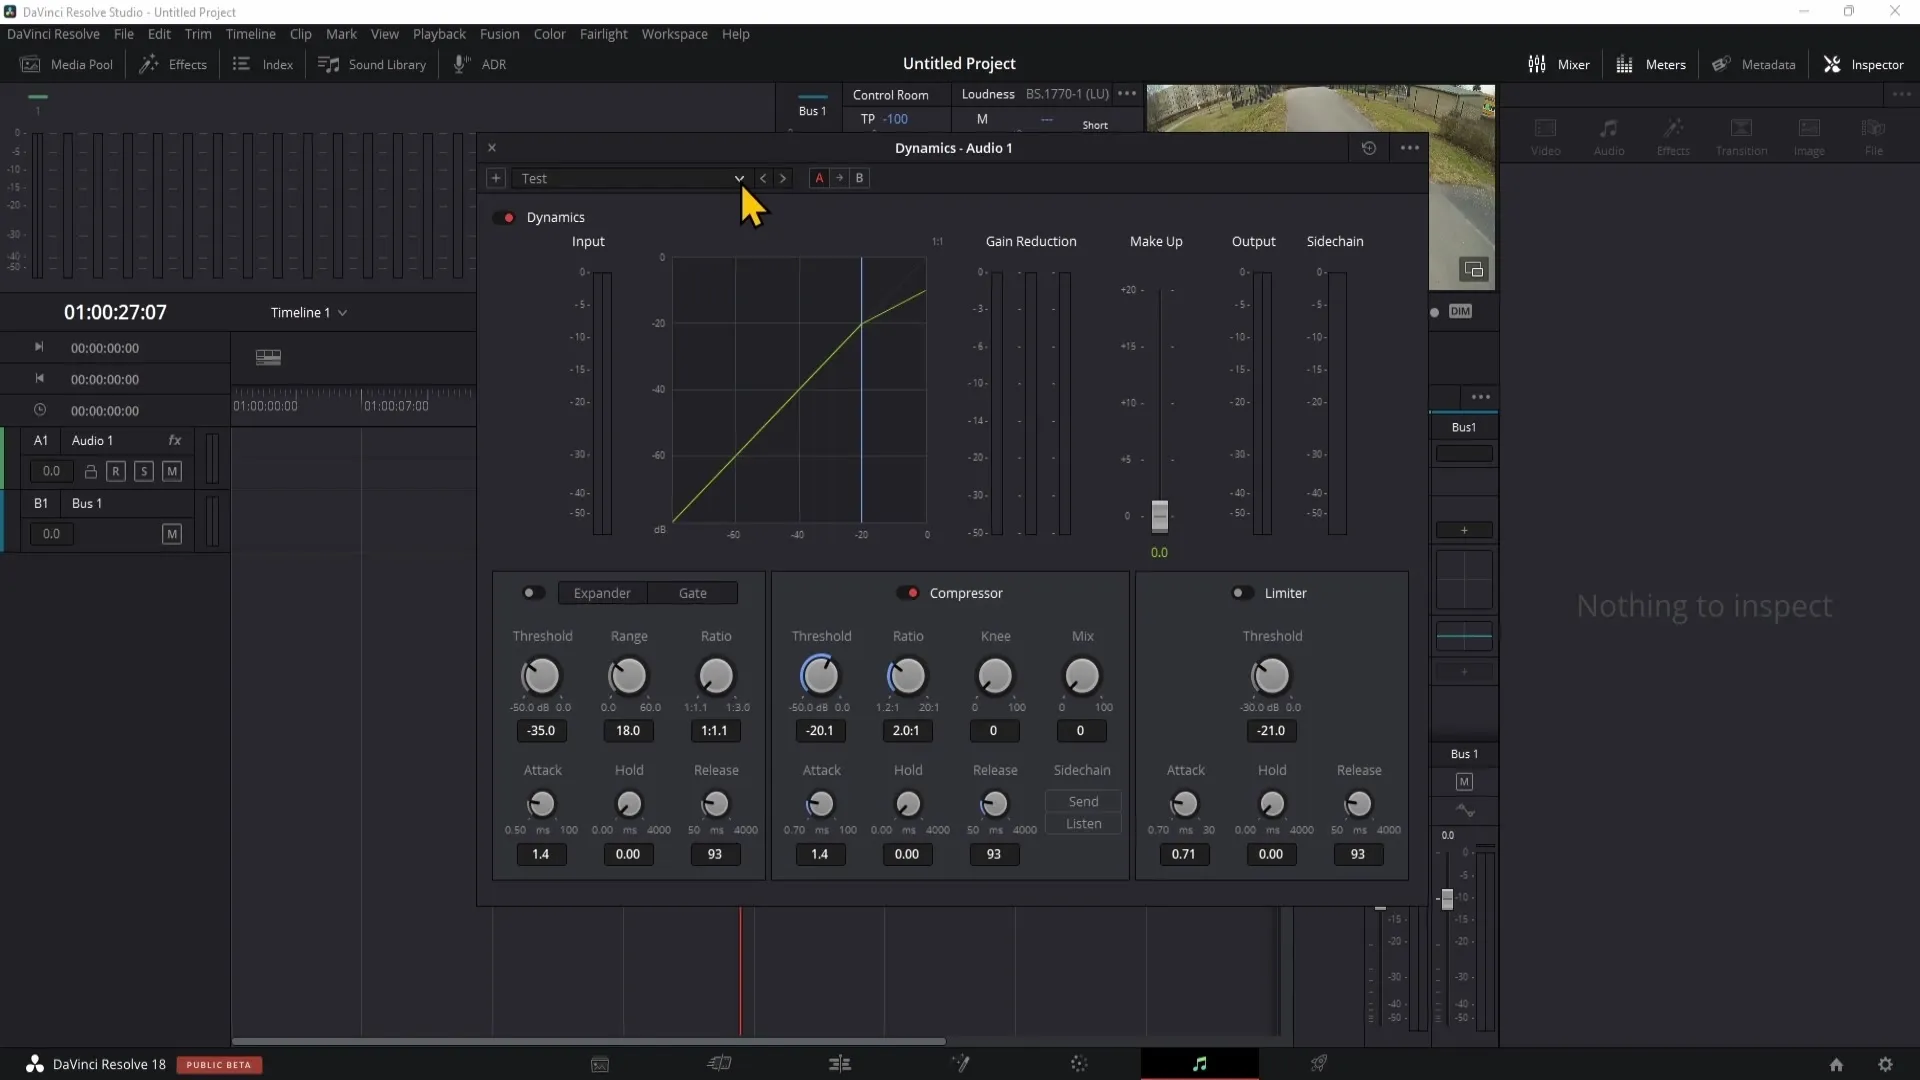This screenshot has width=1920, height=1080.
Task: Toggle the Expander enable button on
Action: click(x=533, y=592)
